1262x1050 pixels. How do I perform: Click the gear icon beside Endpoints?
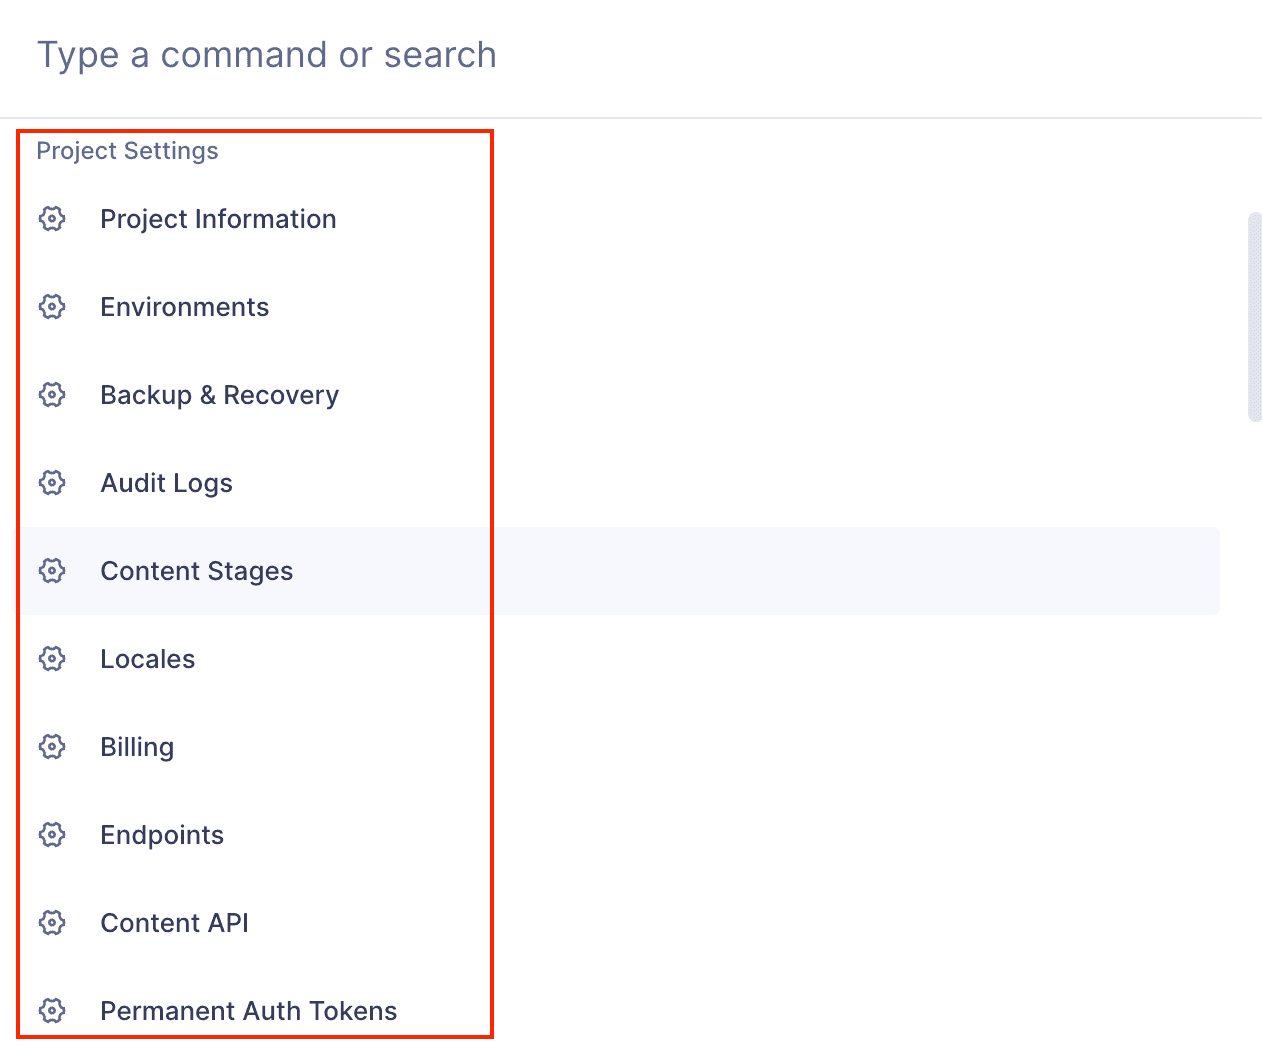[x=52, y=835]
